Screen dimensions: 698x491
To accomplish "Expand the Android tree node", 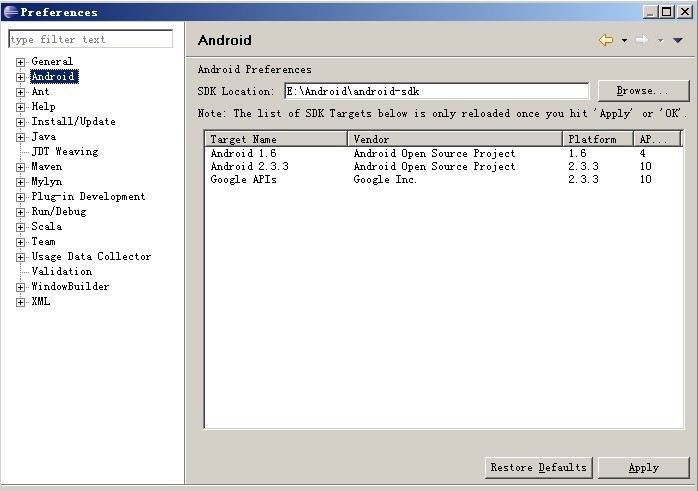I will tap(20, 77).
